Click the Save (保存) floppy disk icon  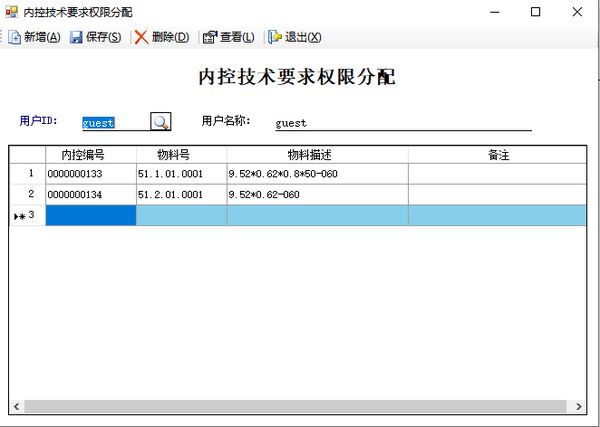point(76,37)
